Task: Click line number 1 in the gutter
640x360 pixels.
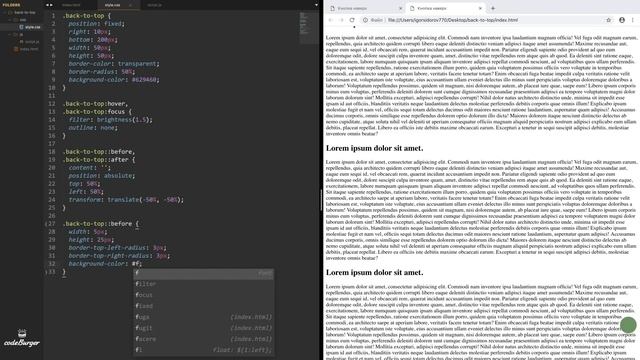Action: [53, 16]
